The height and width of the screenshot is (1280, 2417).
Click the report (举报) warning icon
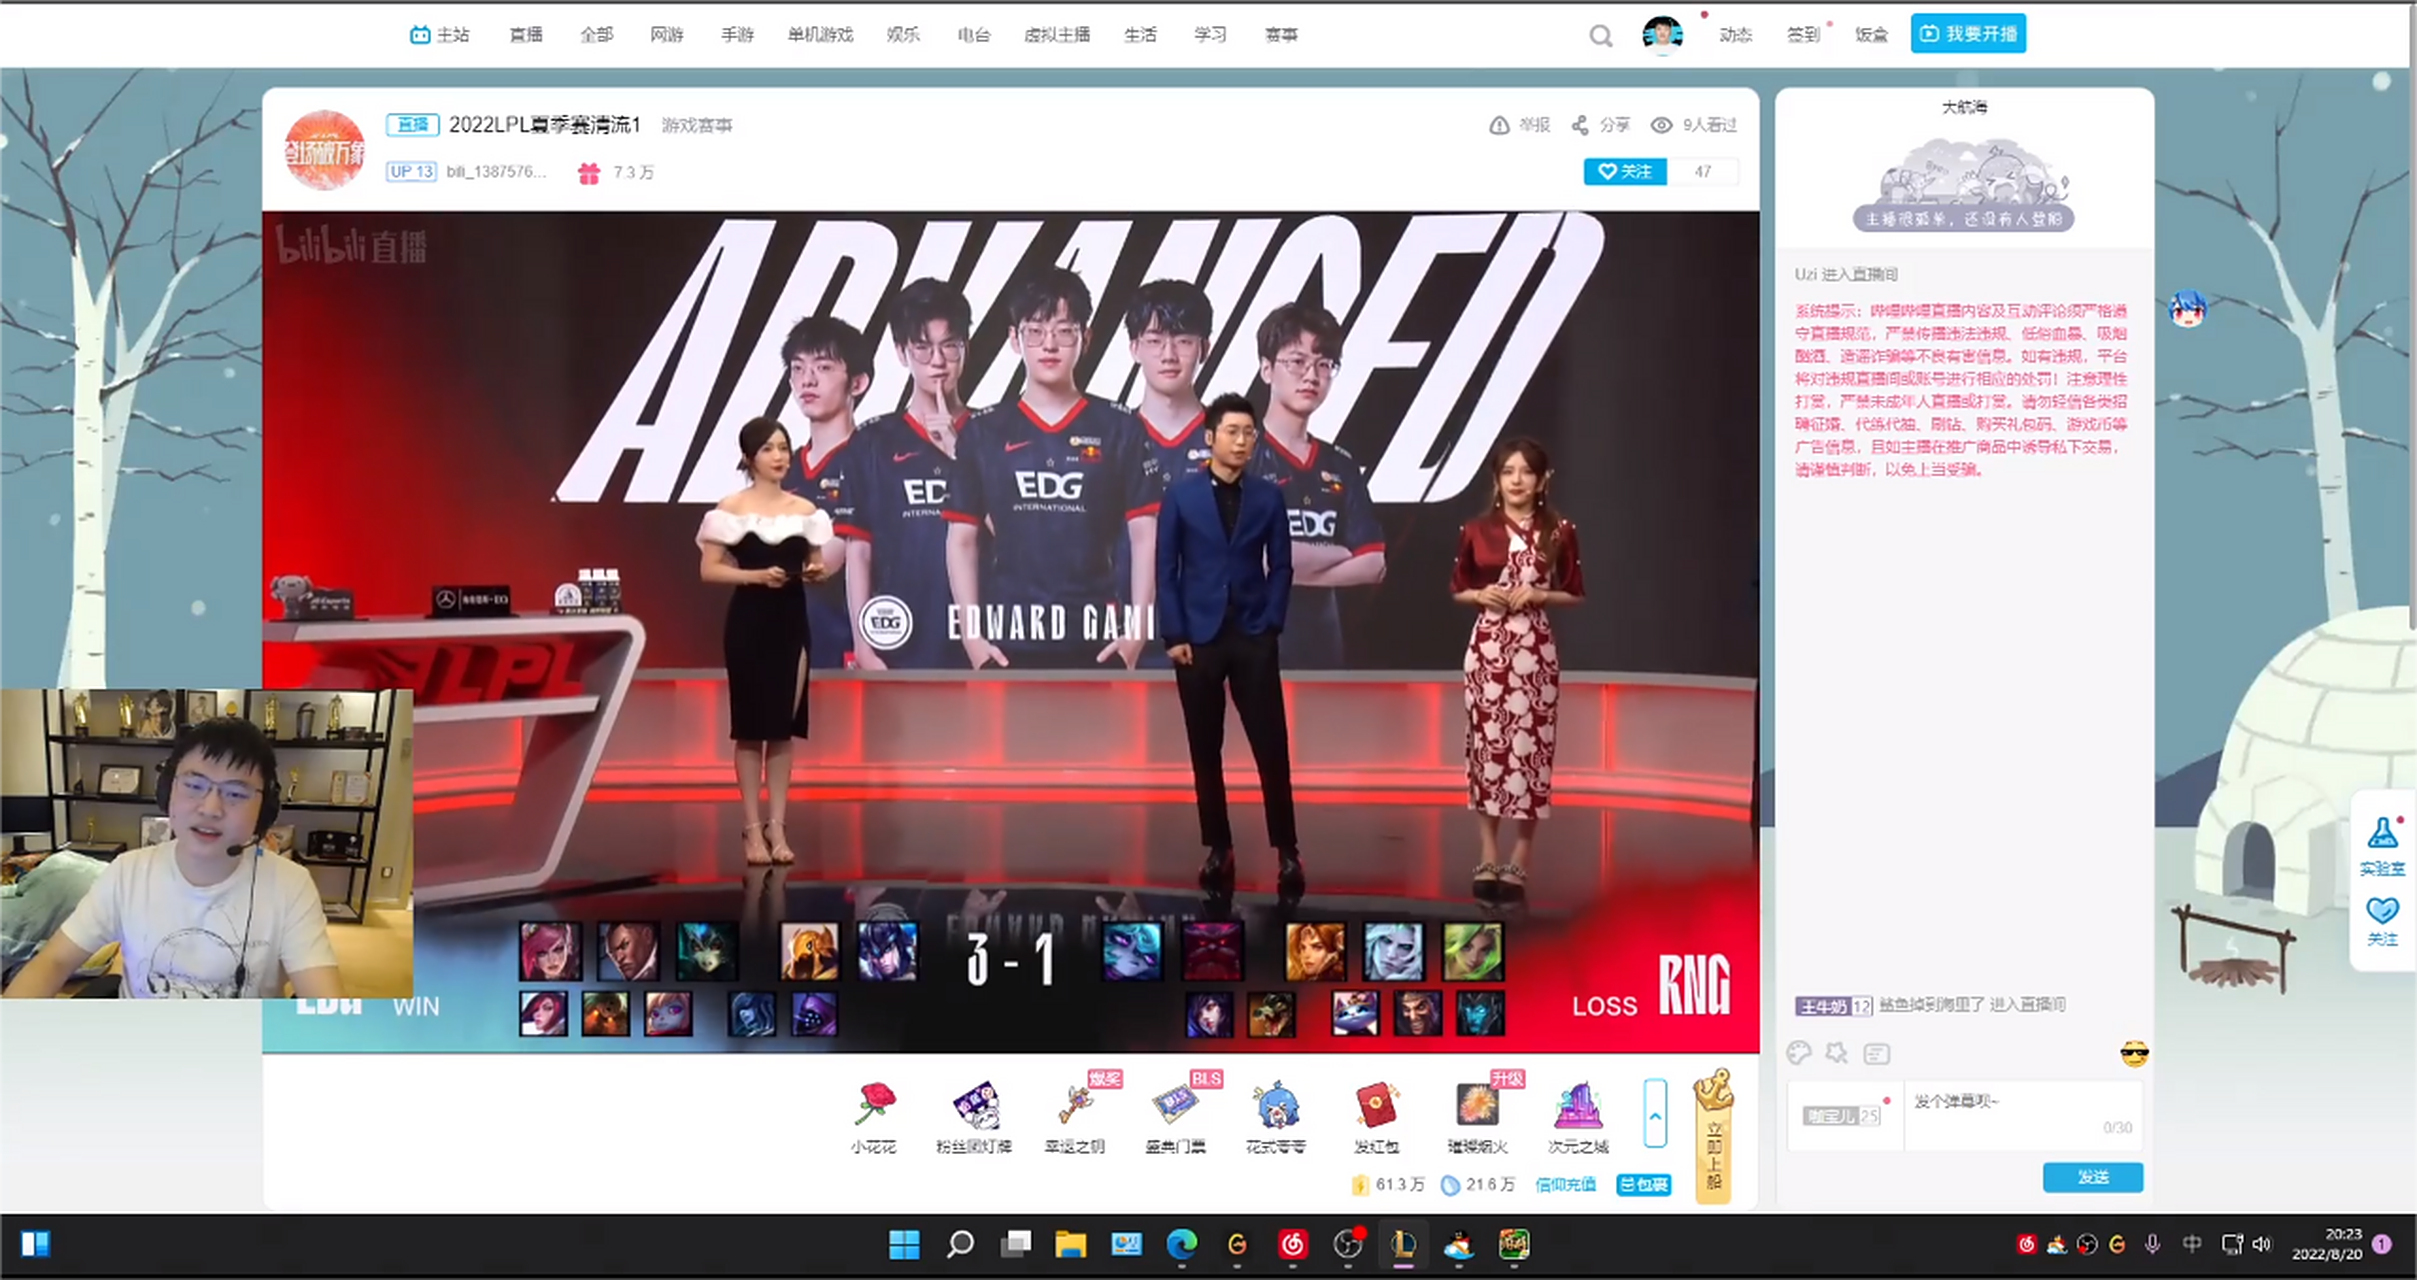(x=1499, y=125)
